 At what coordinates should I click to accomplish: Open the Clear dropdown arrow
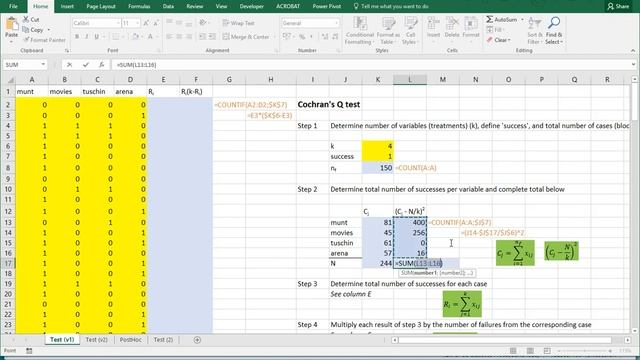tap(509, 40)
